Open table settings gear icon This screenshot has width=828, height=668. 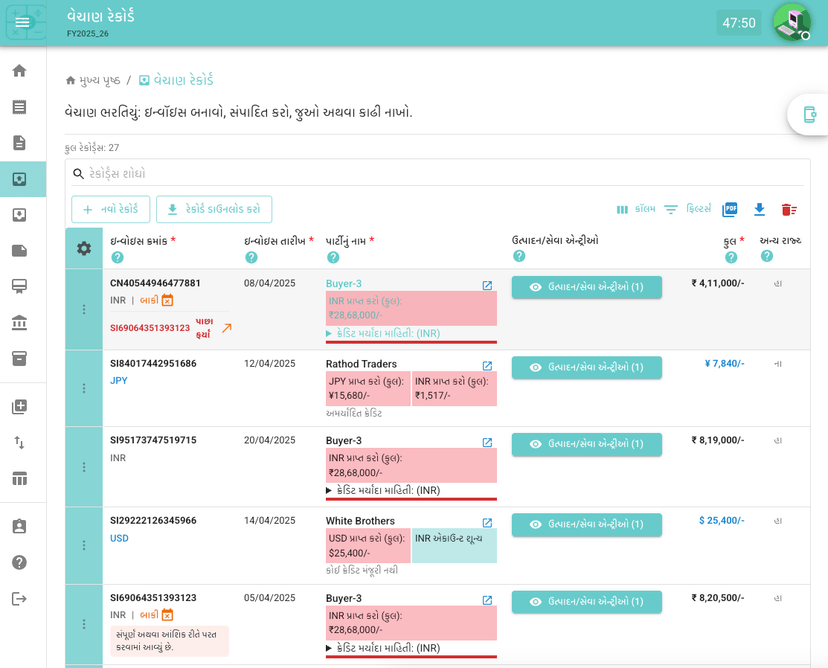coord(84,248)
